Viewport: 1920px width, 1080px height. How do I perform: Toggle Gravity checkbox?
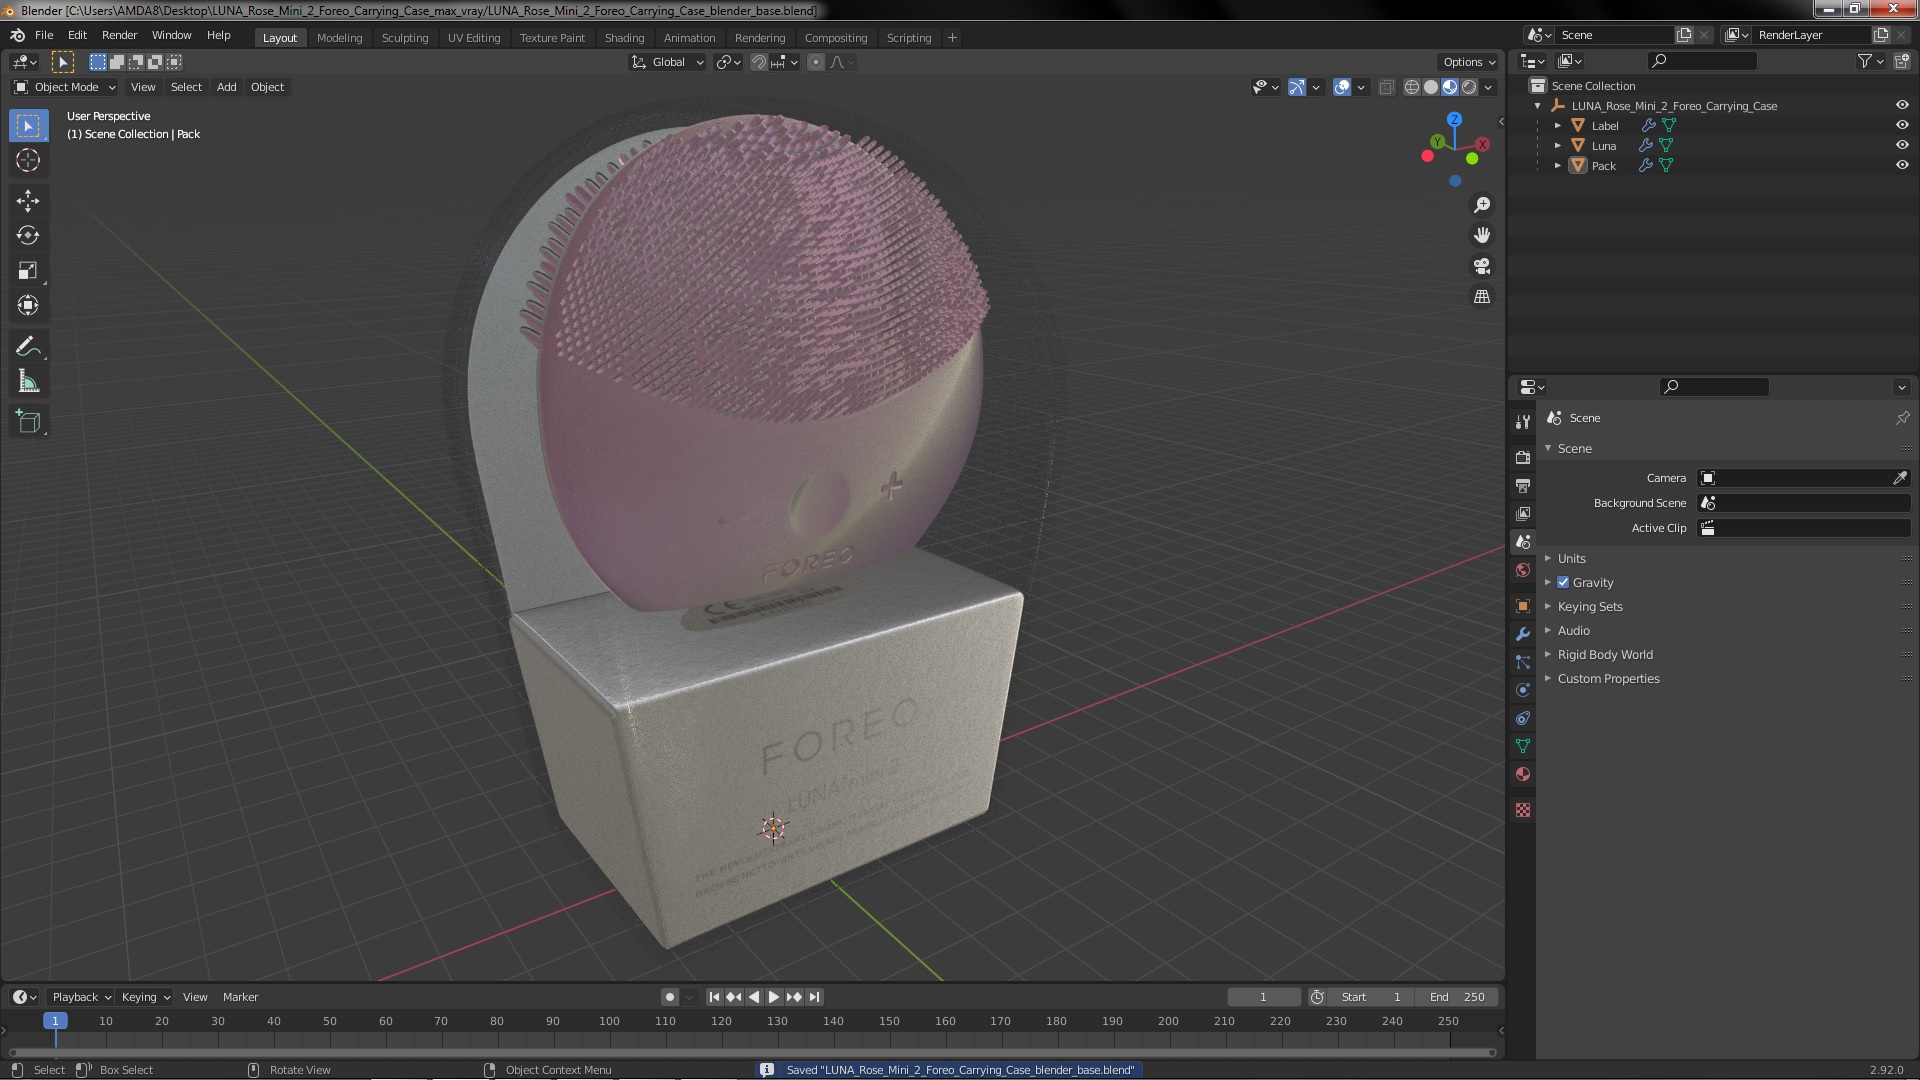point(1563,583)
